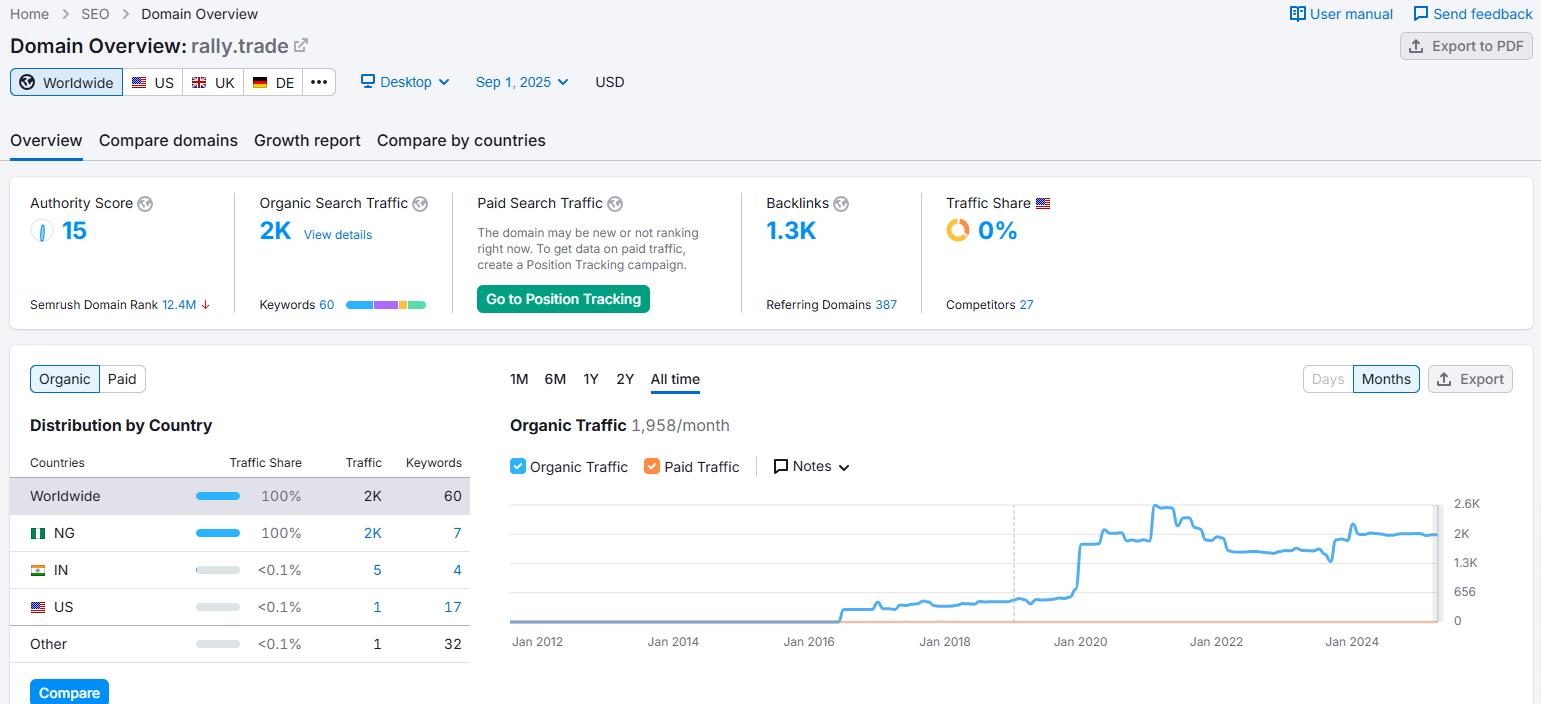The width and height of the screenshot is (1541, 704).
Task: Select the US country filter
Action: (153, 82)
